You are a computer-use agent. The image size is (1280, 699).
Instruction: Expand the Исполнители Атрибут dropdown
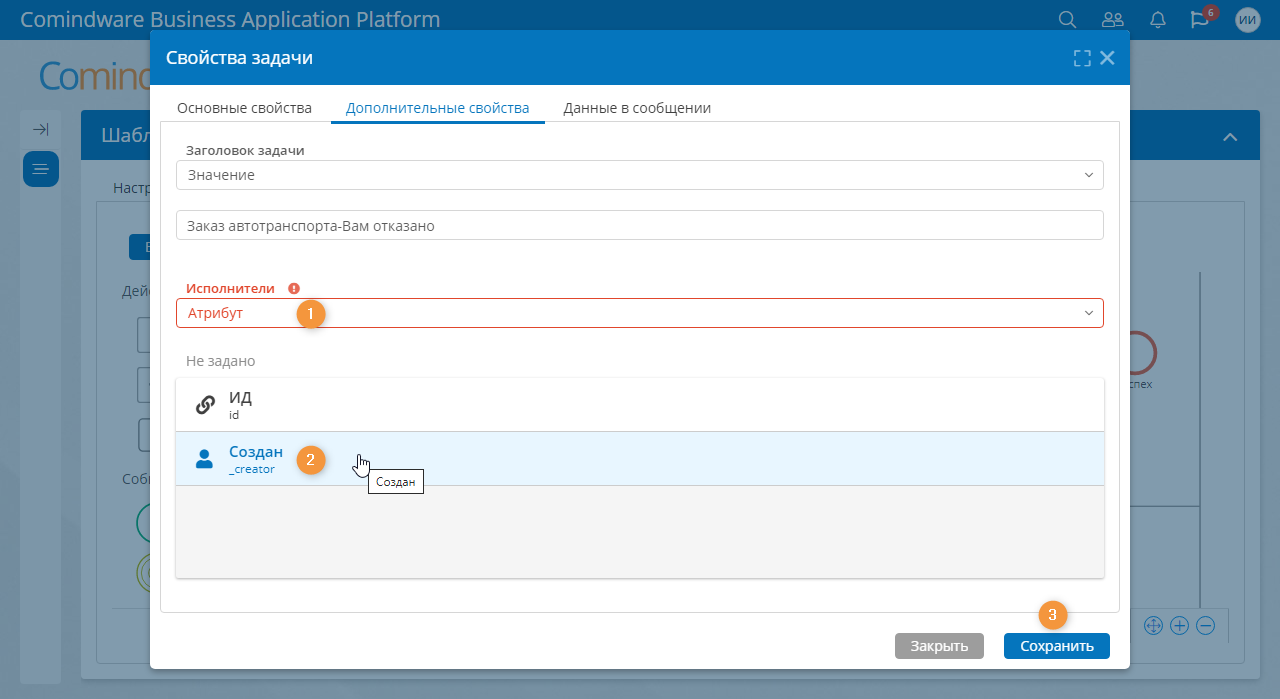[640, 313]
